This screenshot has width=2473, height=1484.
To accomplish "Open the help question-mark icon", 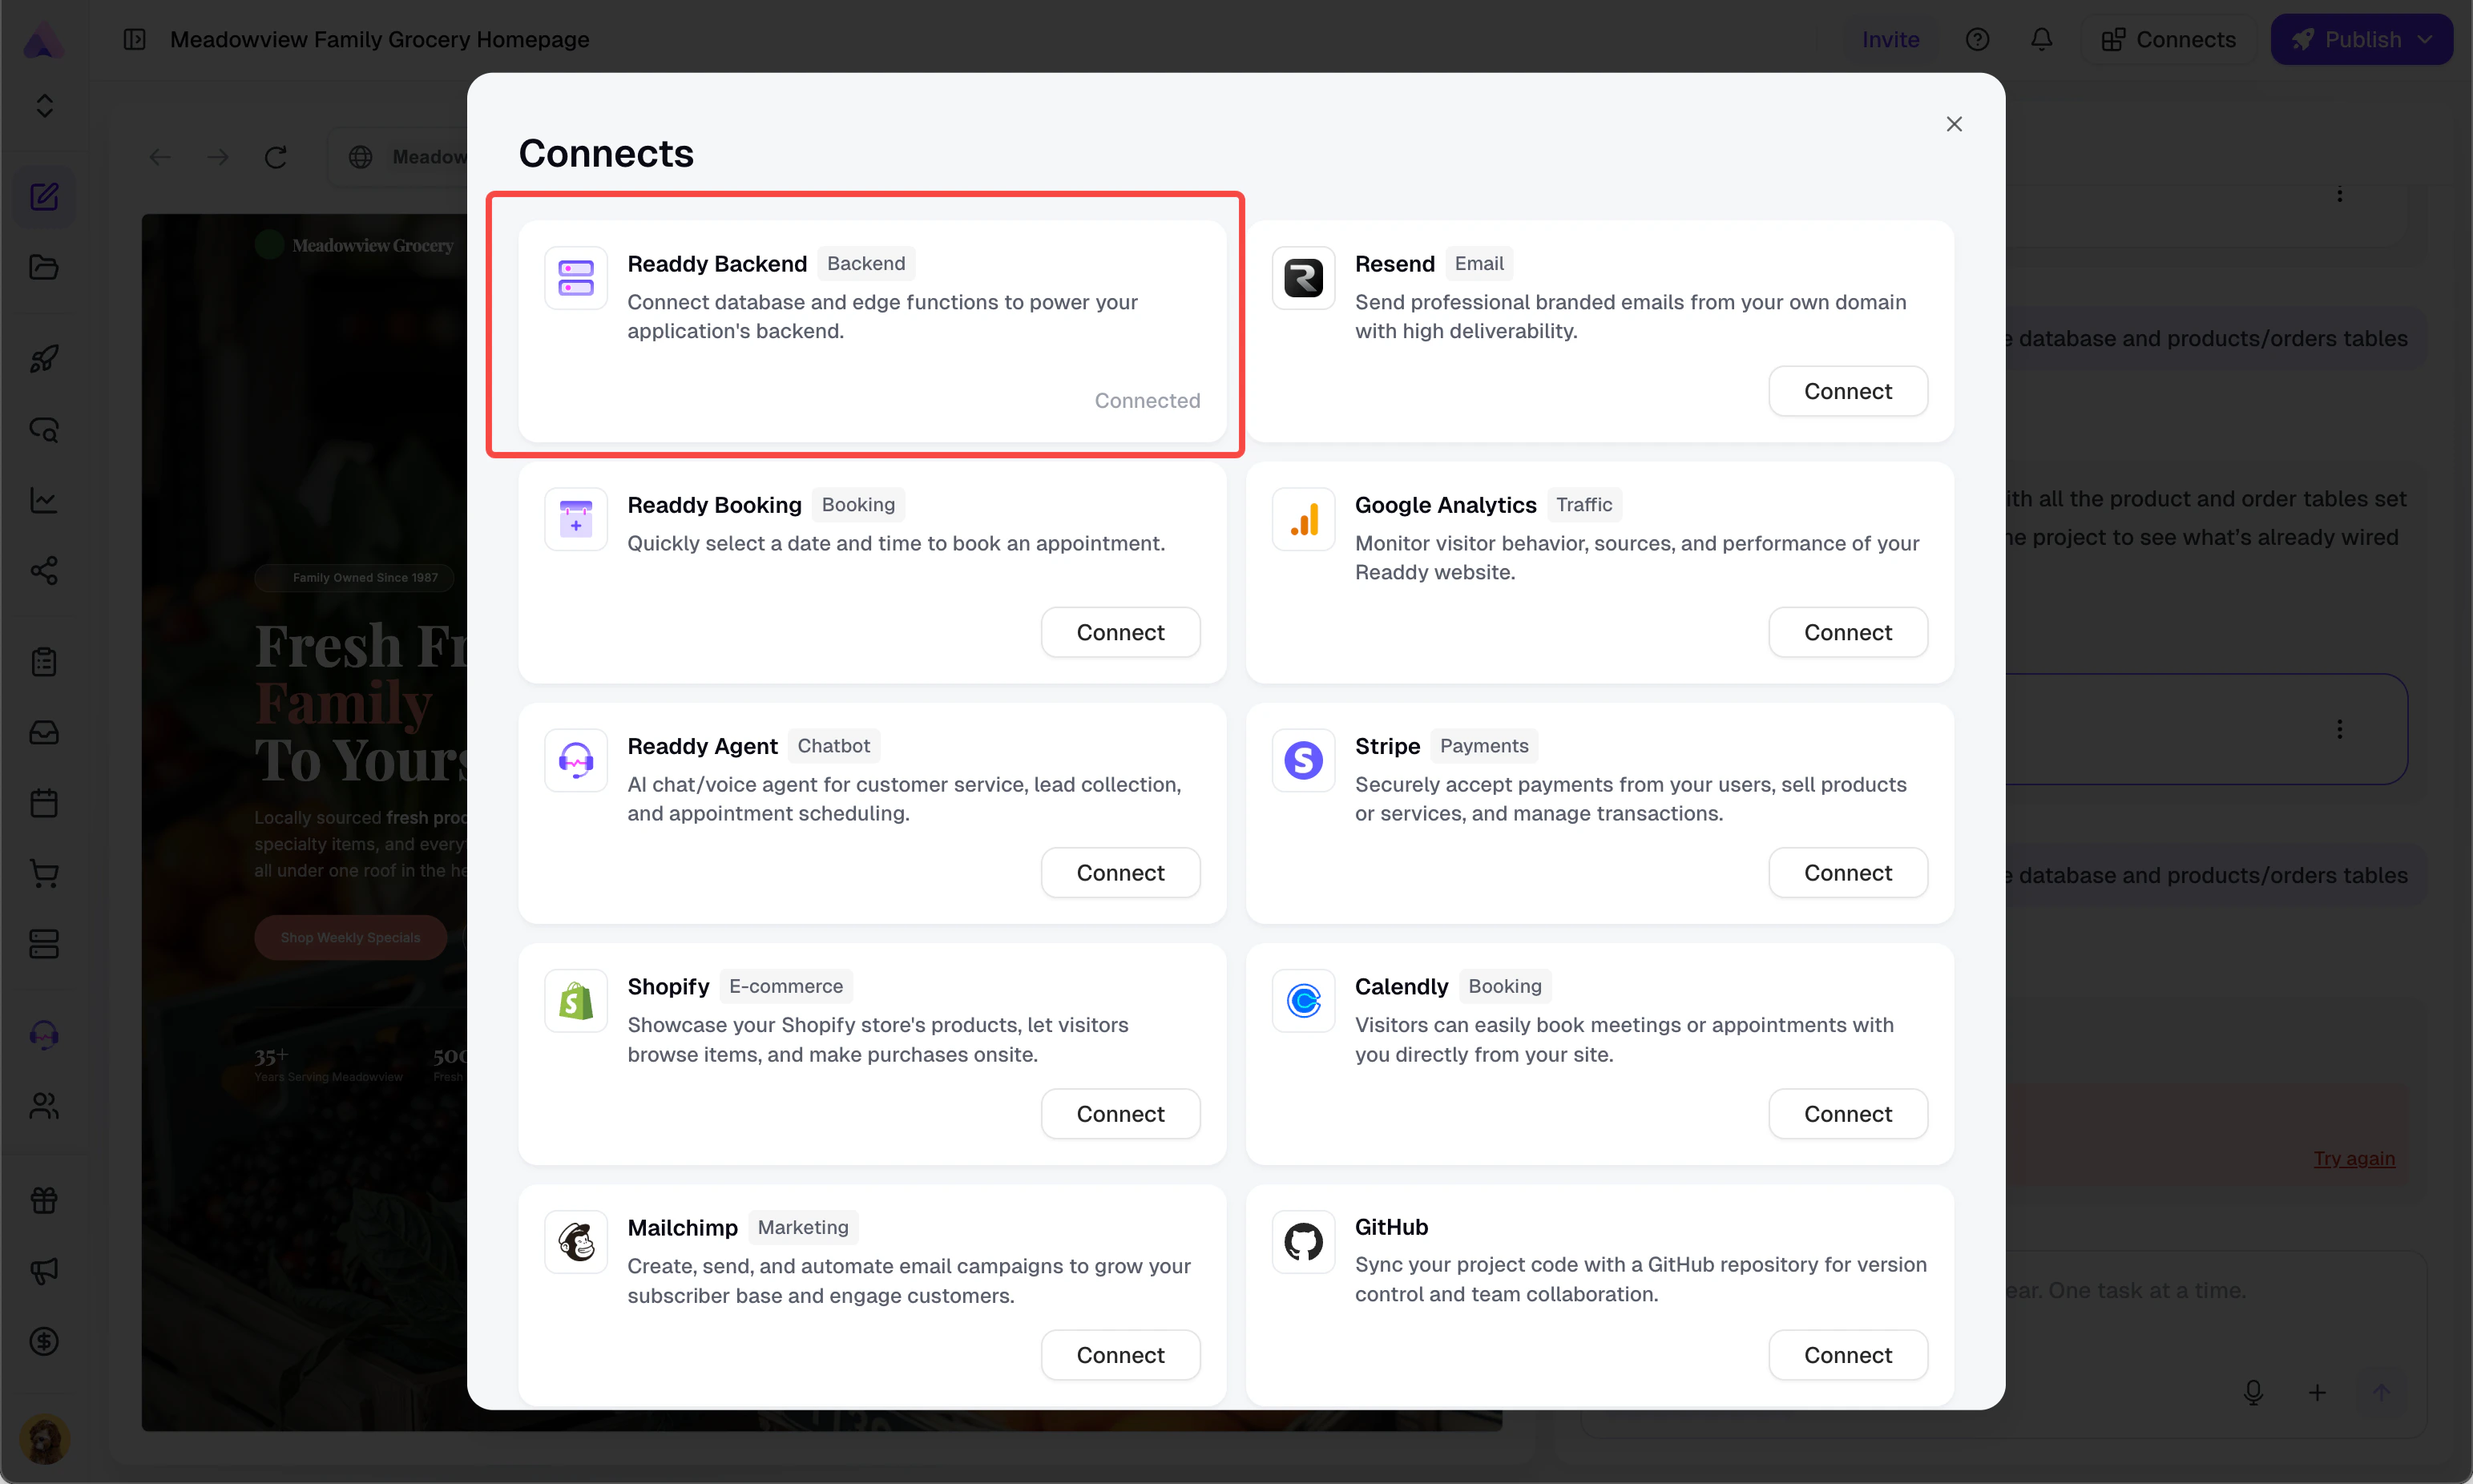I will [1977, 40].
